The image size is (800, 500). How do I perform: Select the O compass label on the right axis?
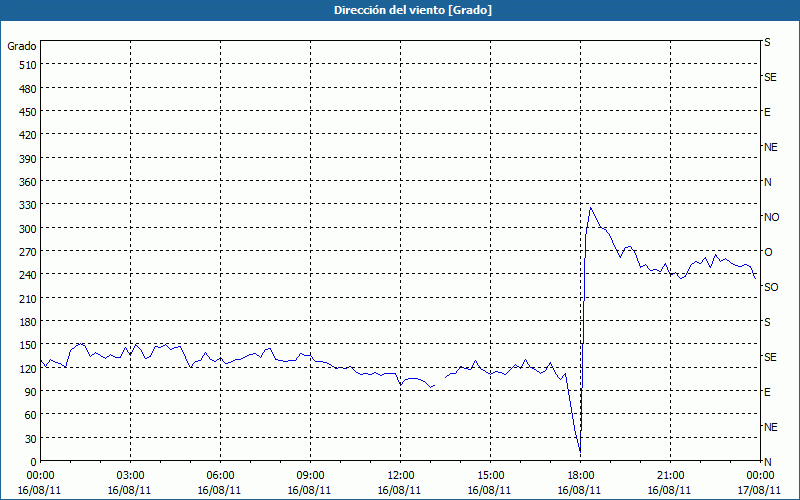point(768,252)
